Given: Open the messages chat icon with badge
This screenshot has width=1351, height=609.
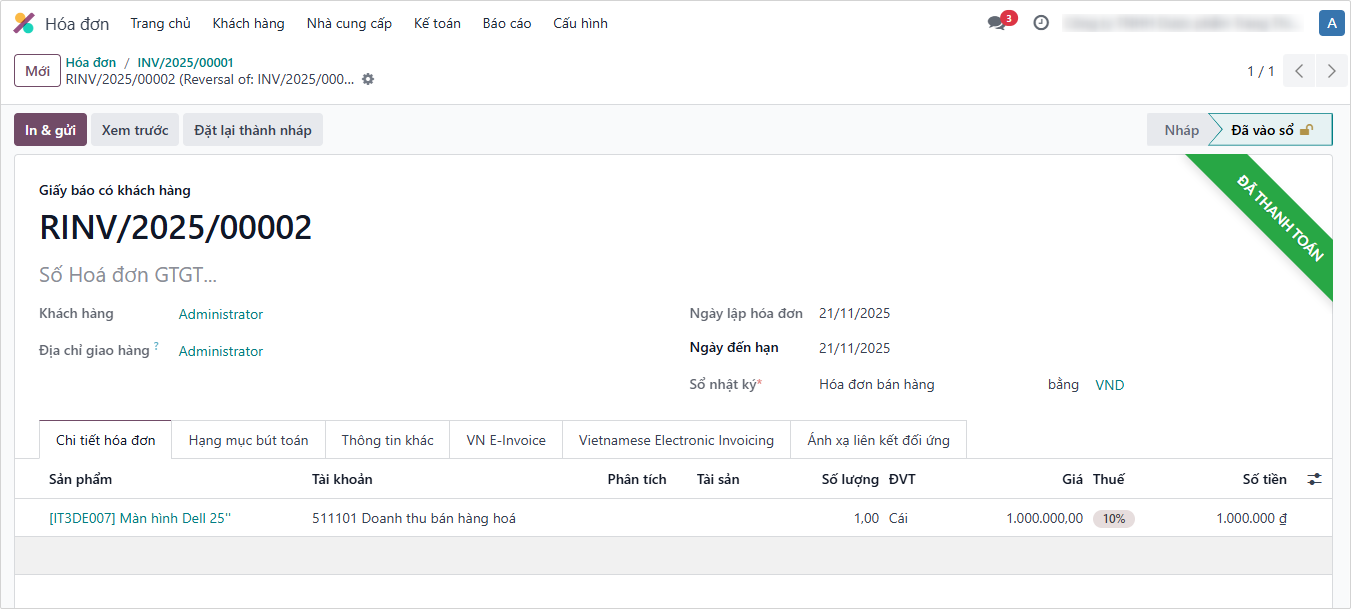Looking at the screenshot, I should point(996,23).
